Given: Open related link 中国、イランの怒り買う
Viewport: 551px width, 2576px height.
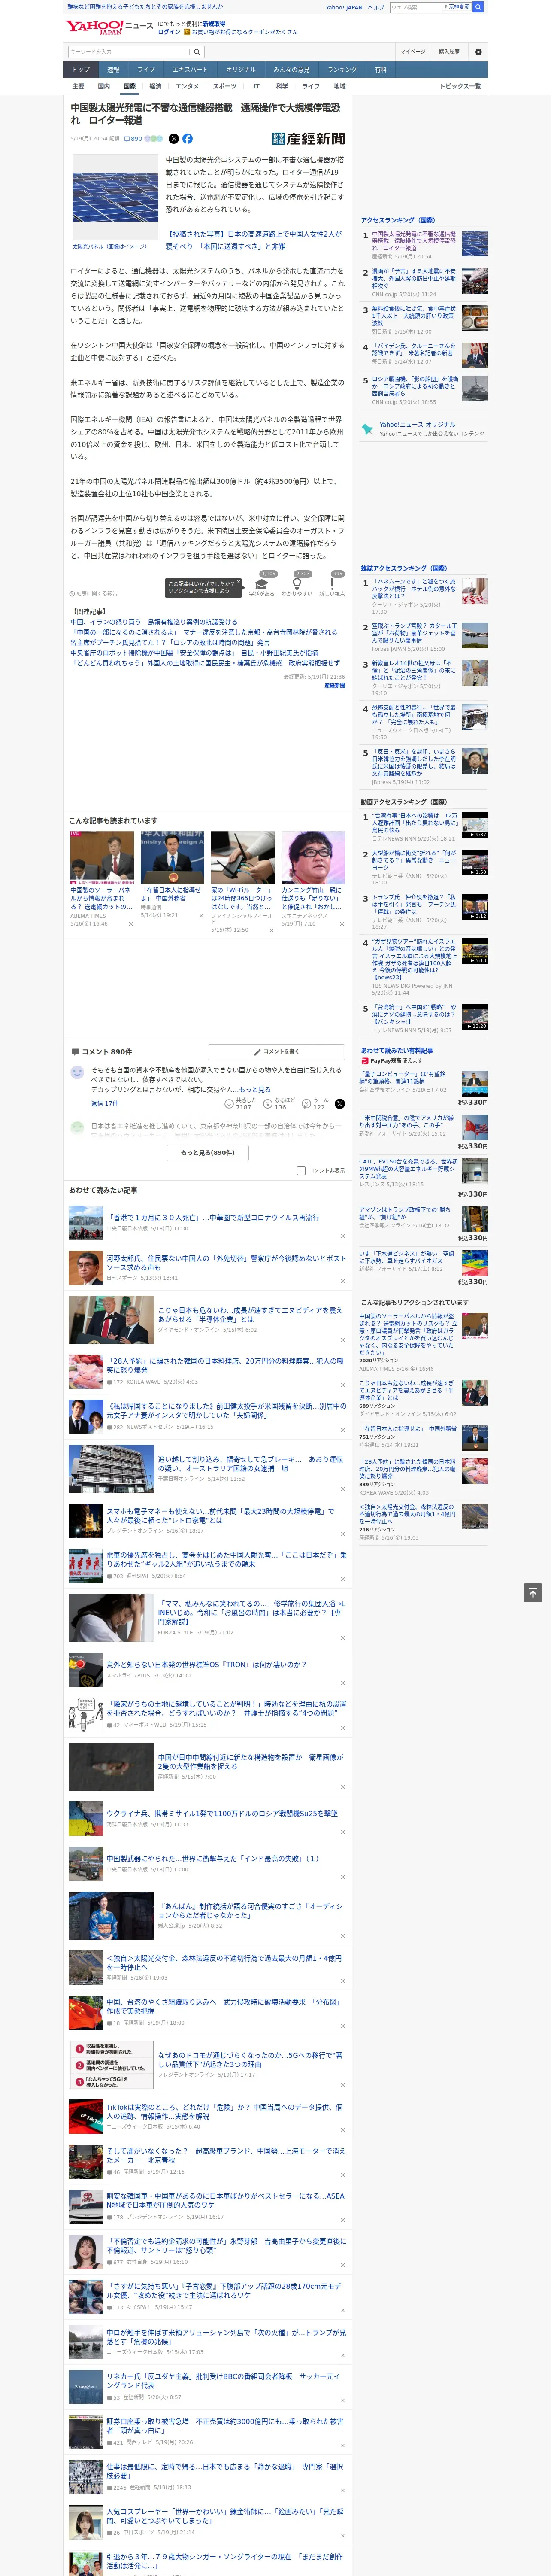Looking at the screenshot, I should click(154, 622).
